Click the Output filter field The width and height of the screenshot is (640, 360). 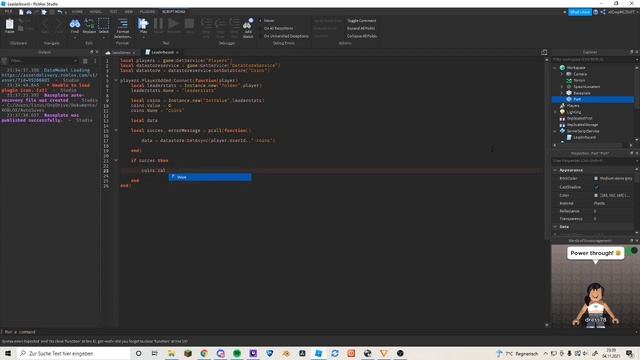[x=43, y=61]
